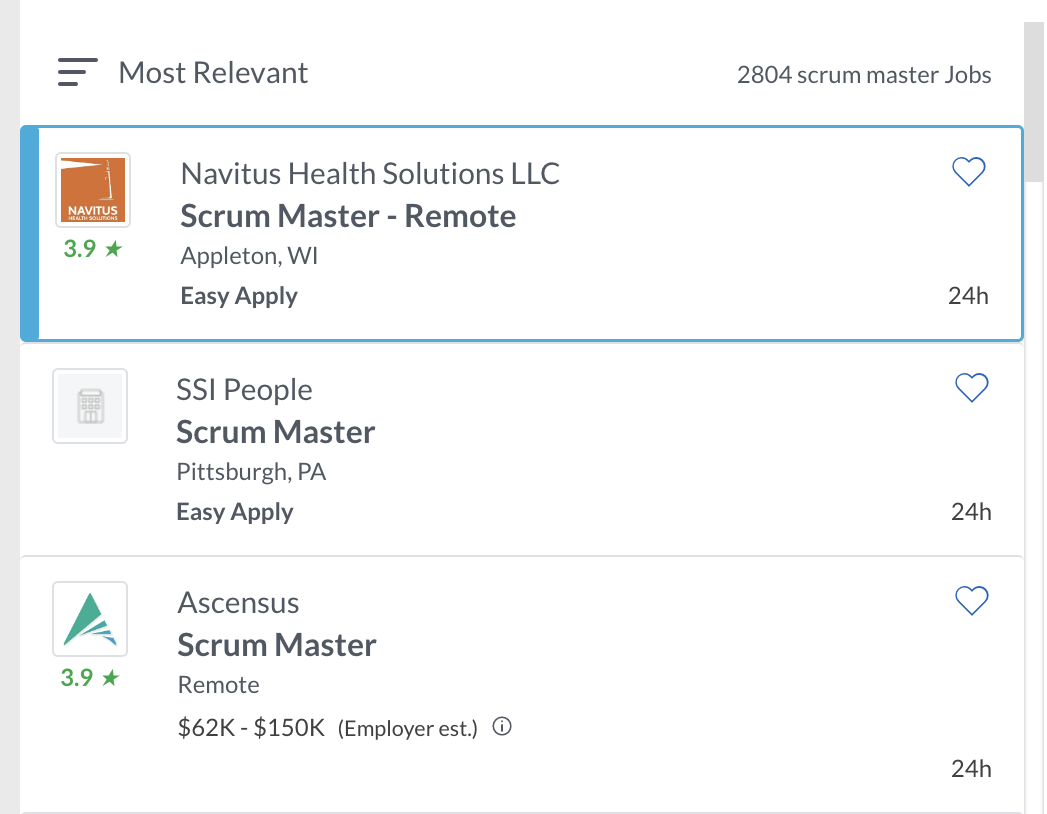Expand the Most Relevant sort dropdown
This screenshot has height=814, width=1047.
click(x=213, y=73)
